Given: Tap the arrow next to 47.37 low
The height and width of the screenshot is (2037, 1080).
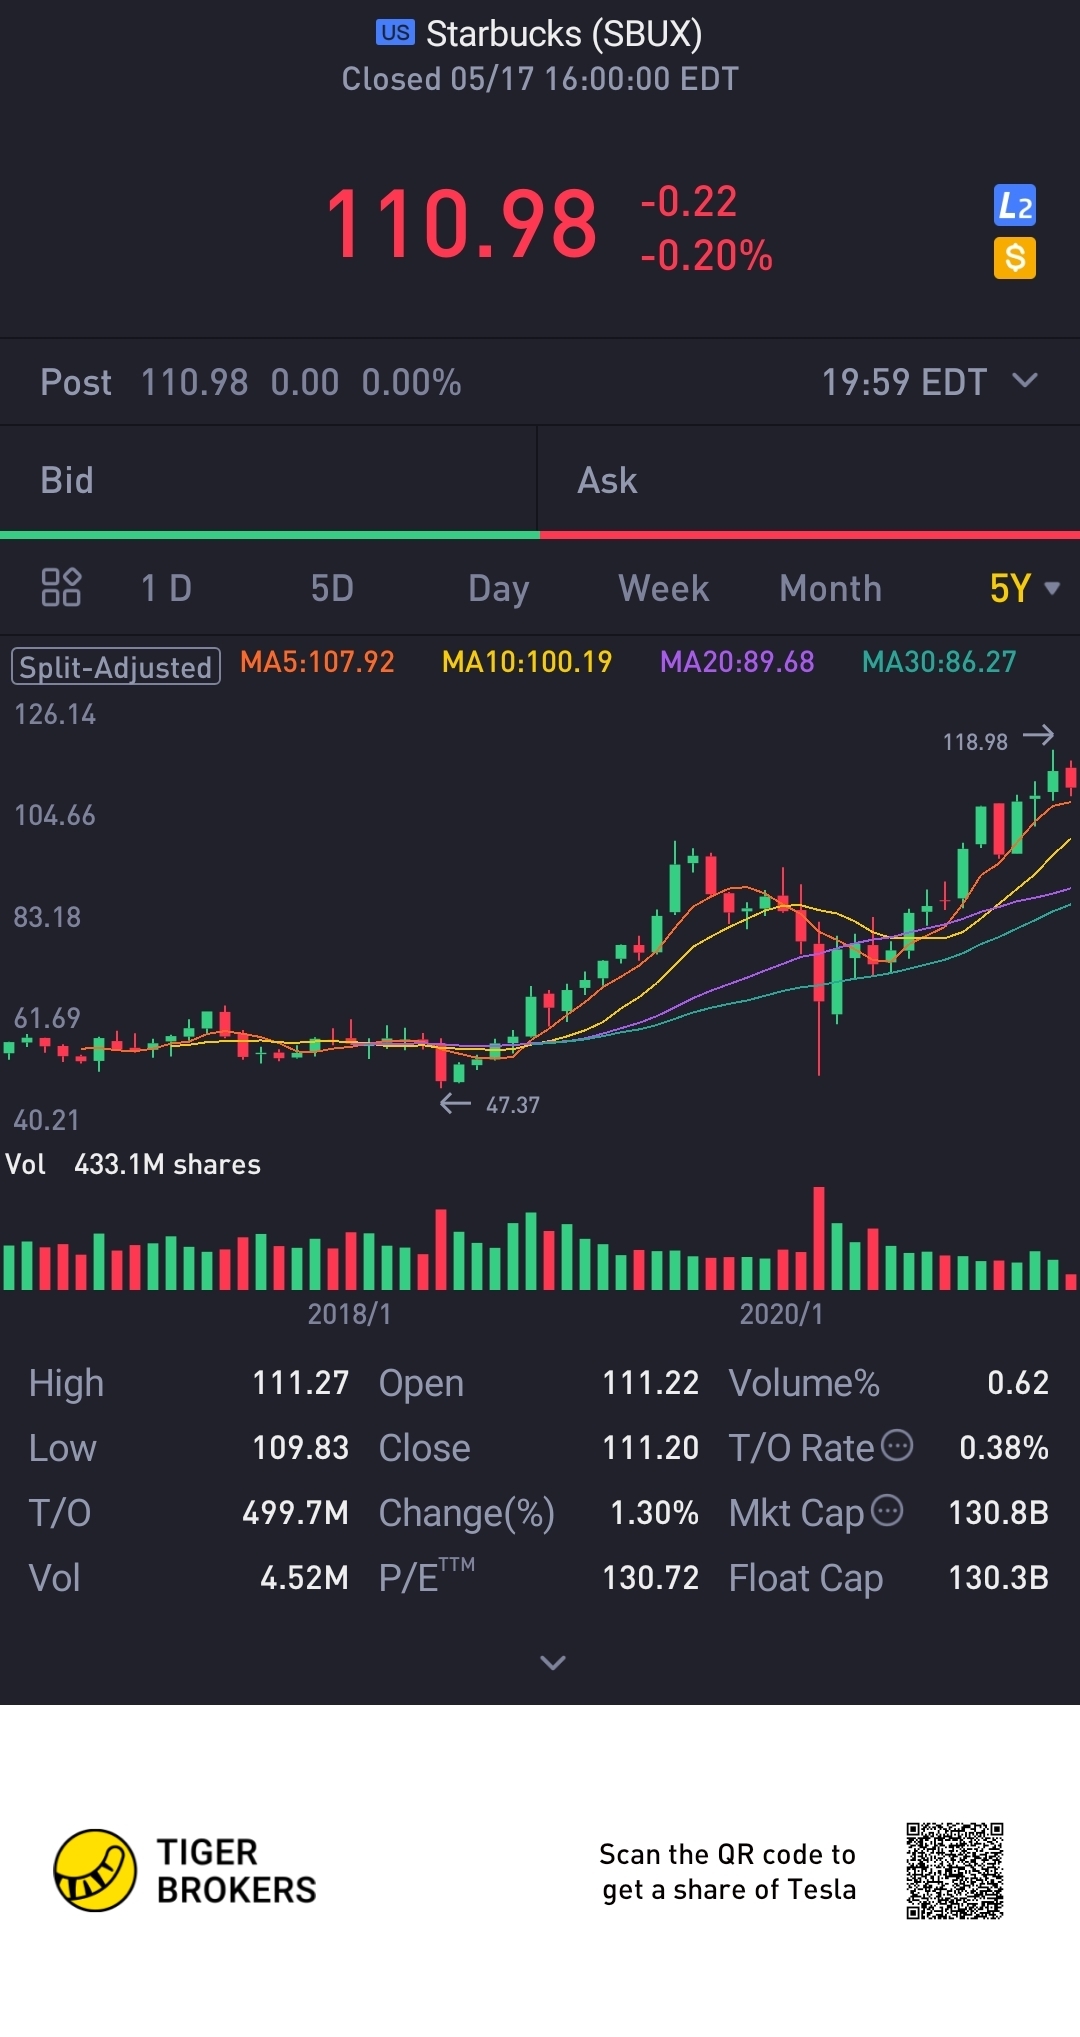Looking at the screenshot, I should click(x=455, y=1103).
